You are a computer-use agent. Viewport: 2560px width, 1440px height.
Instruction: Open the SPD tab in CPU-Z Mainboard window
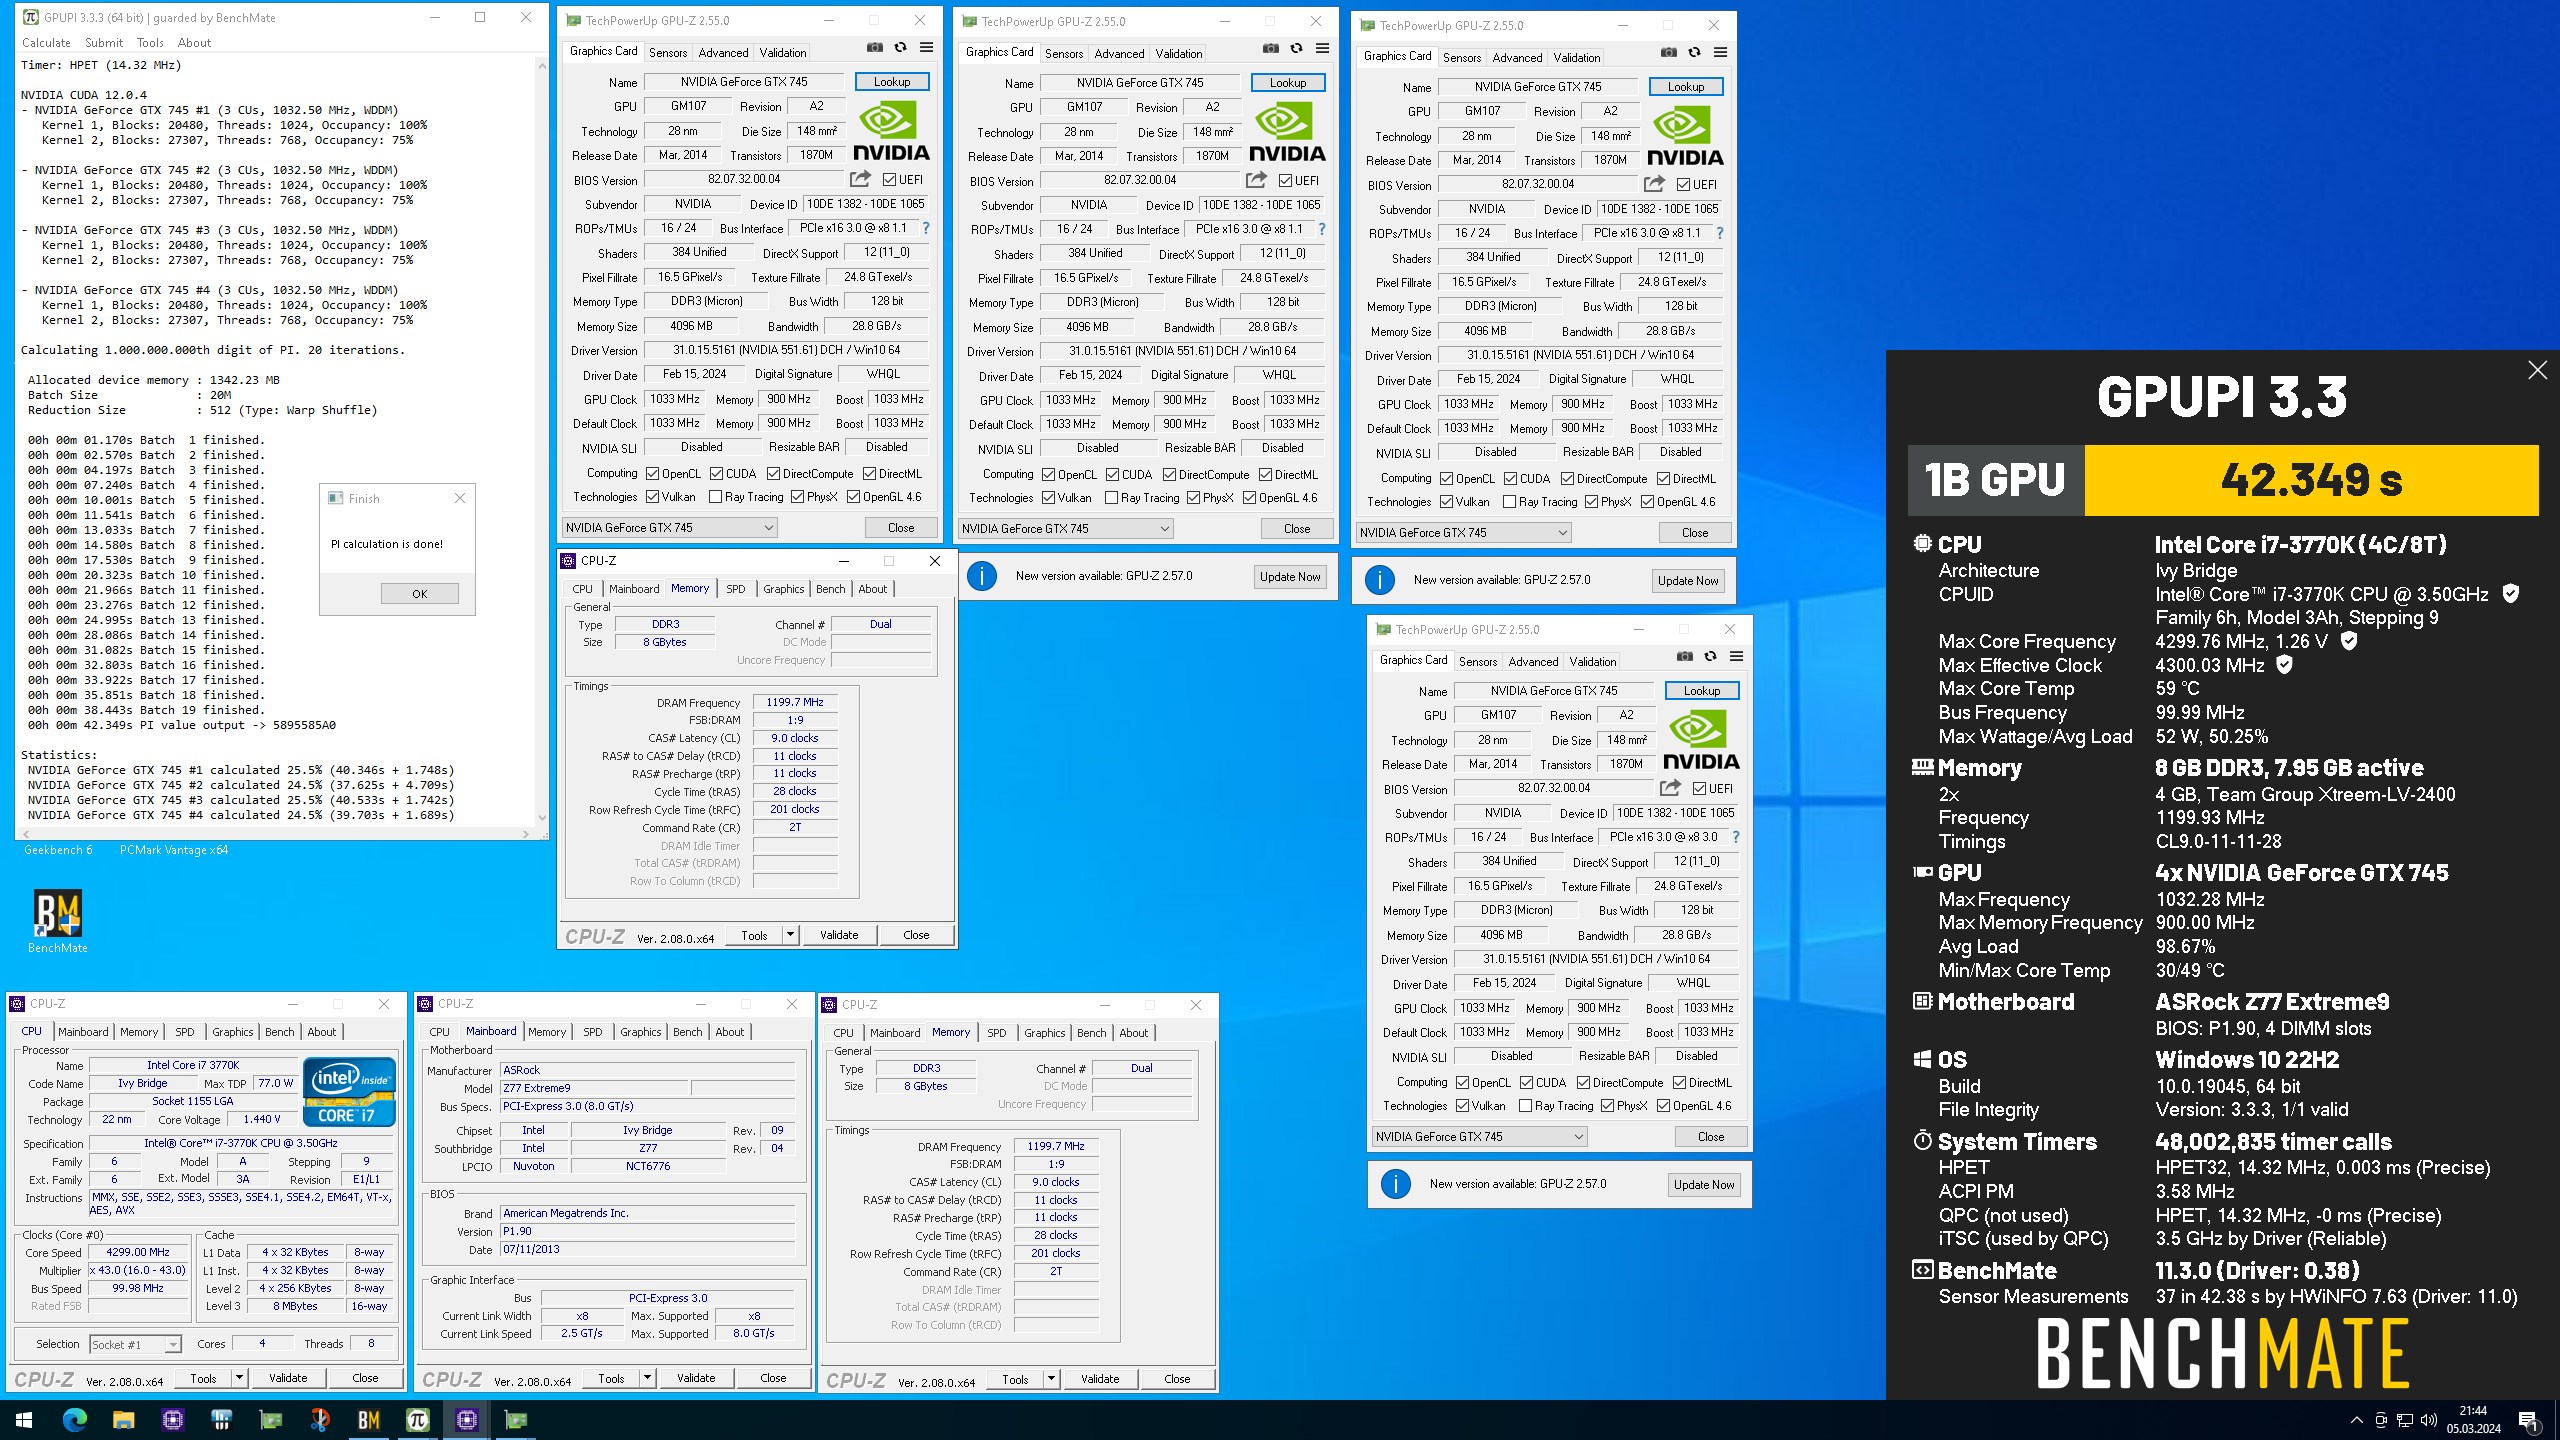pyautogui.click(x=593, y=1032)
